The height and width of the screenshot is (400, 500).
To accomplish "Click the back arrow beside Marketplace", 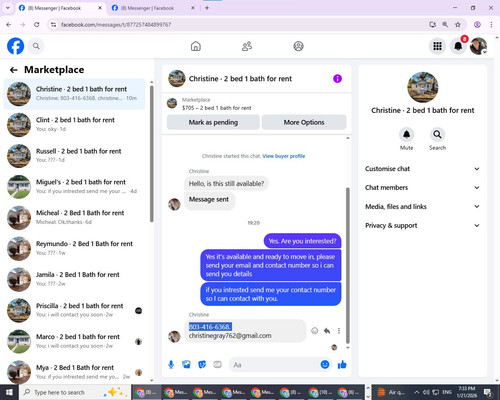I will 14,70.
